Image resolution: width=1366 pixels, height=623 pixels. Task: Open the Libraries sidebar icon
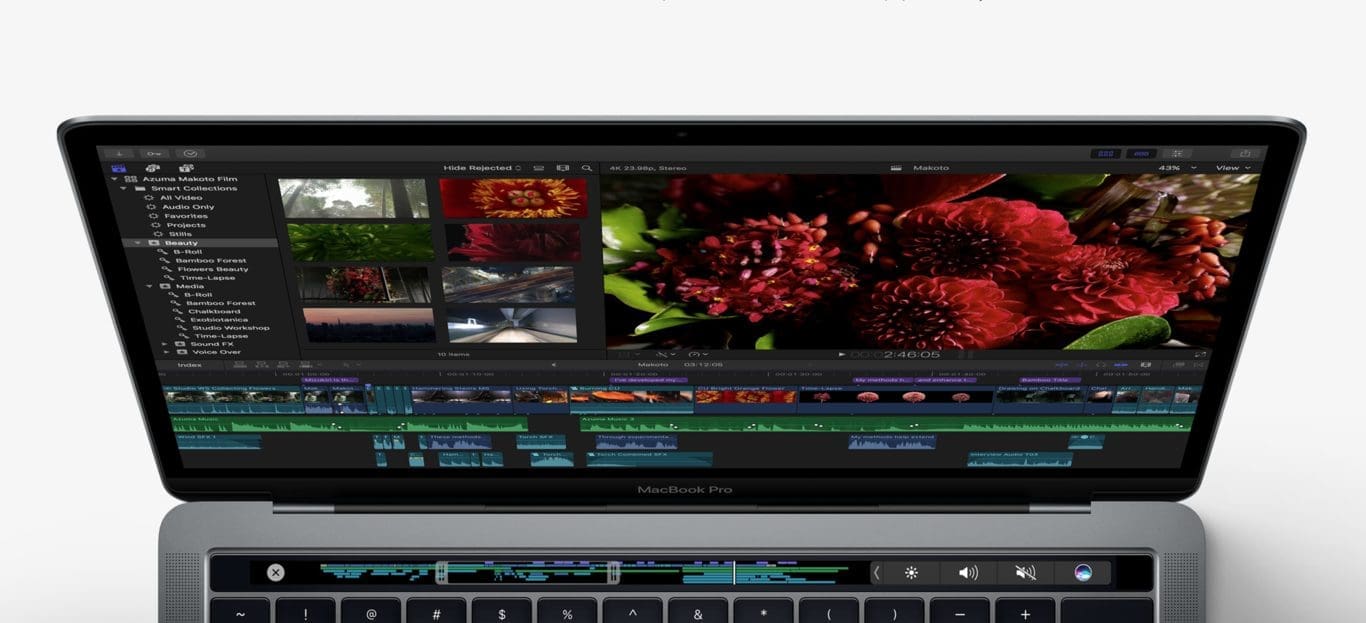[119, 169]
